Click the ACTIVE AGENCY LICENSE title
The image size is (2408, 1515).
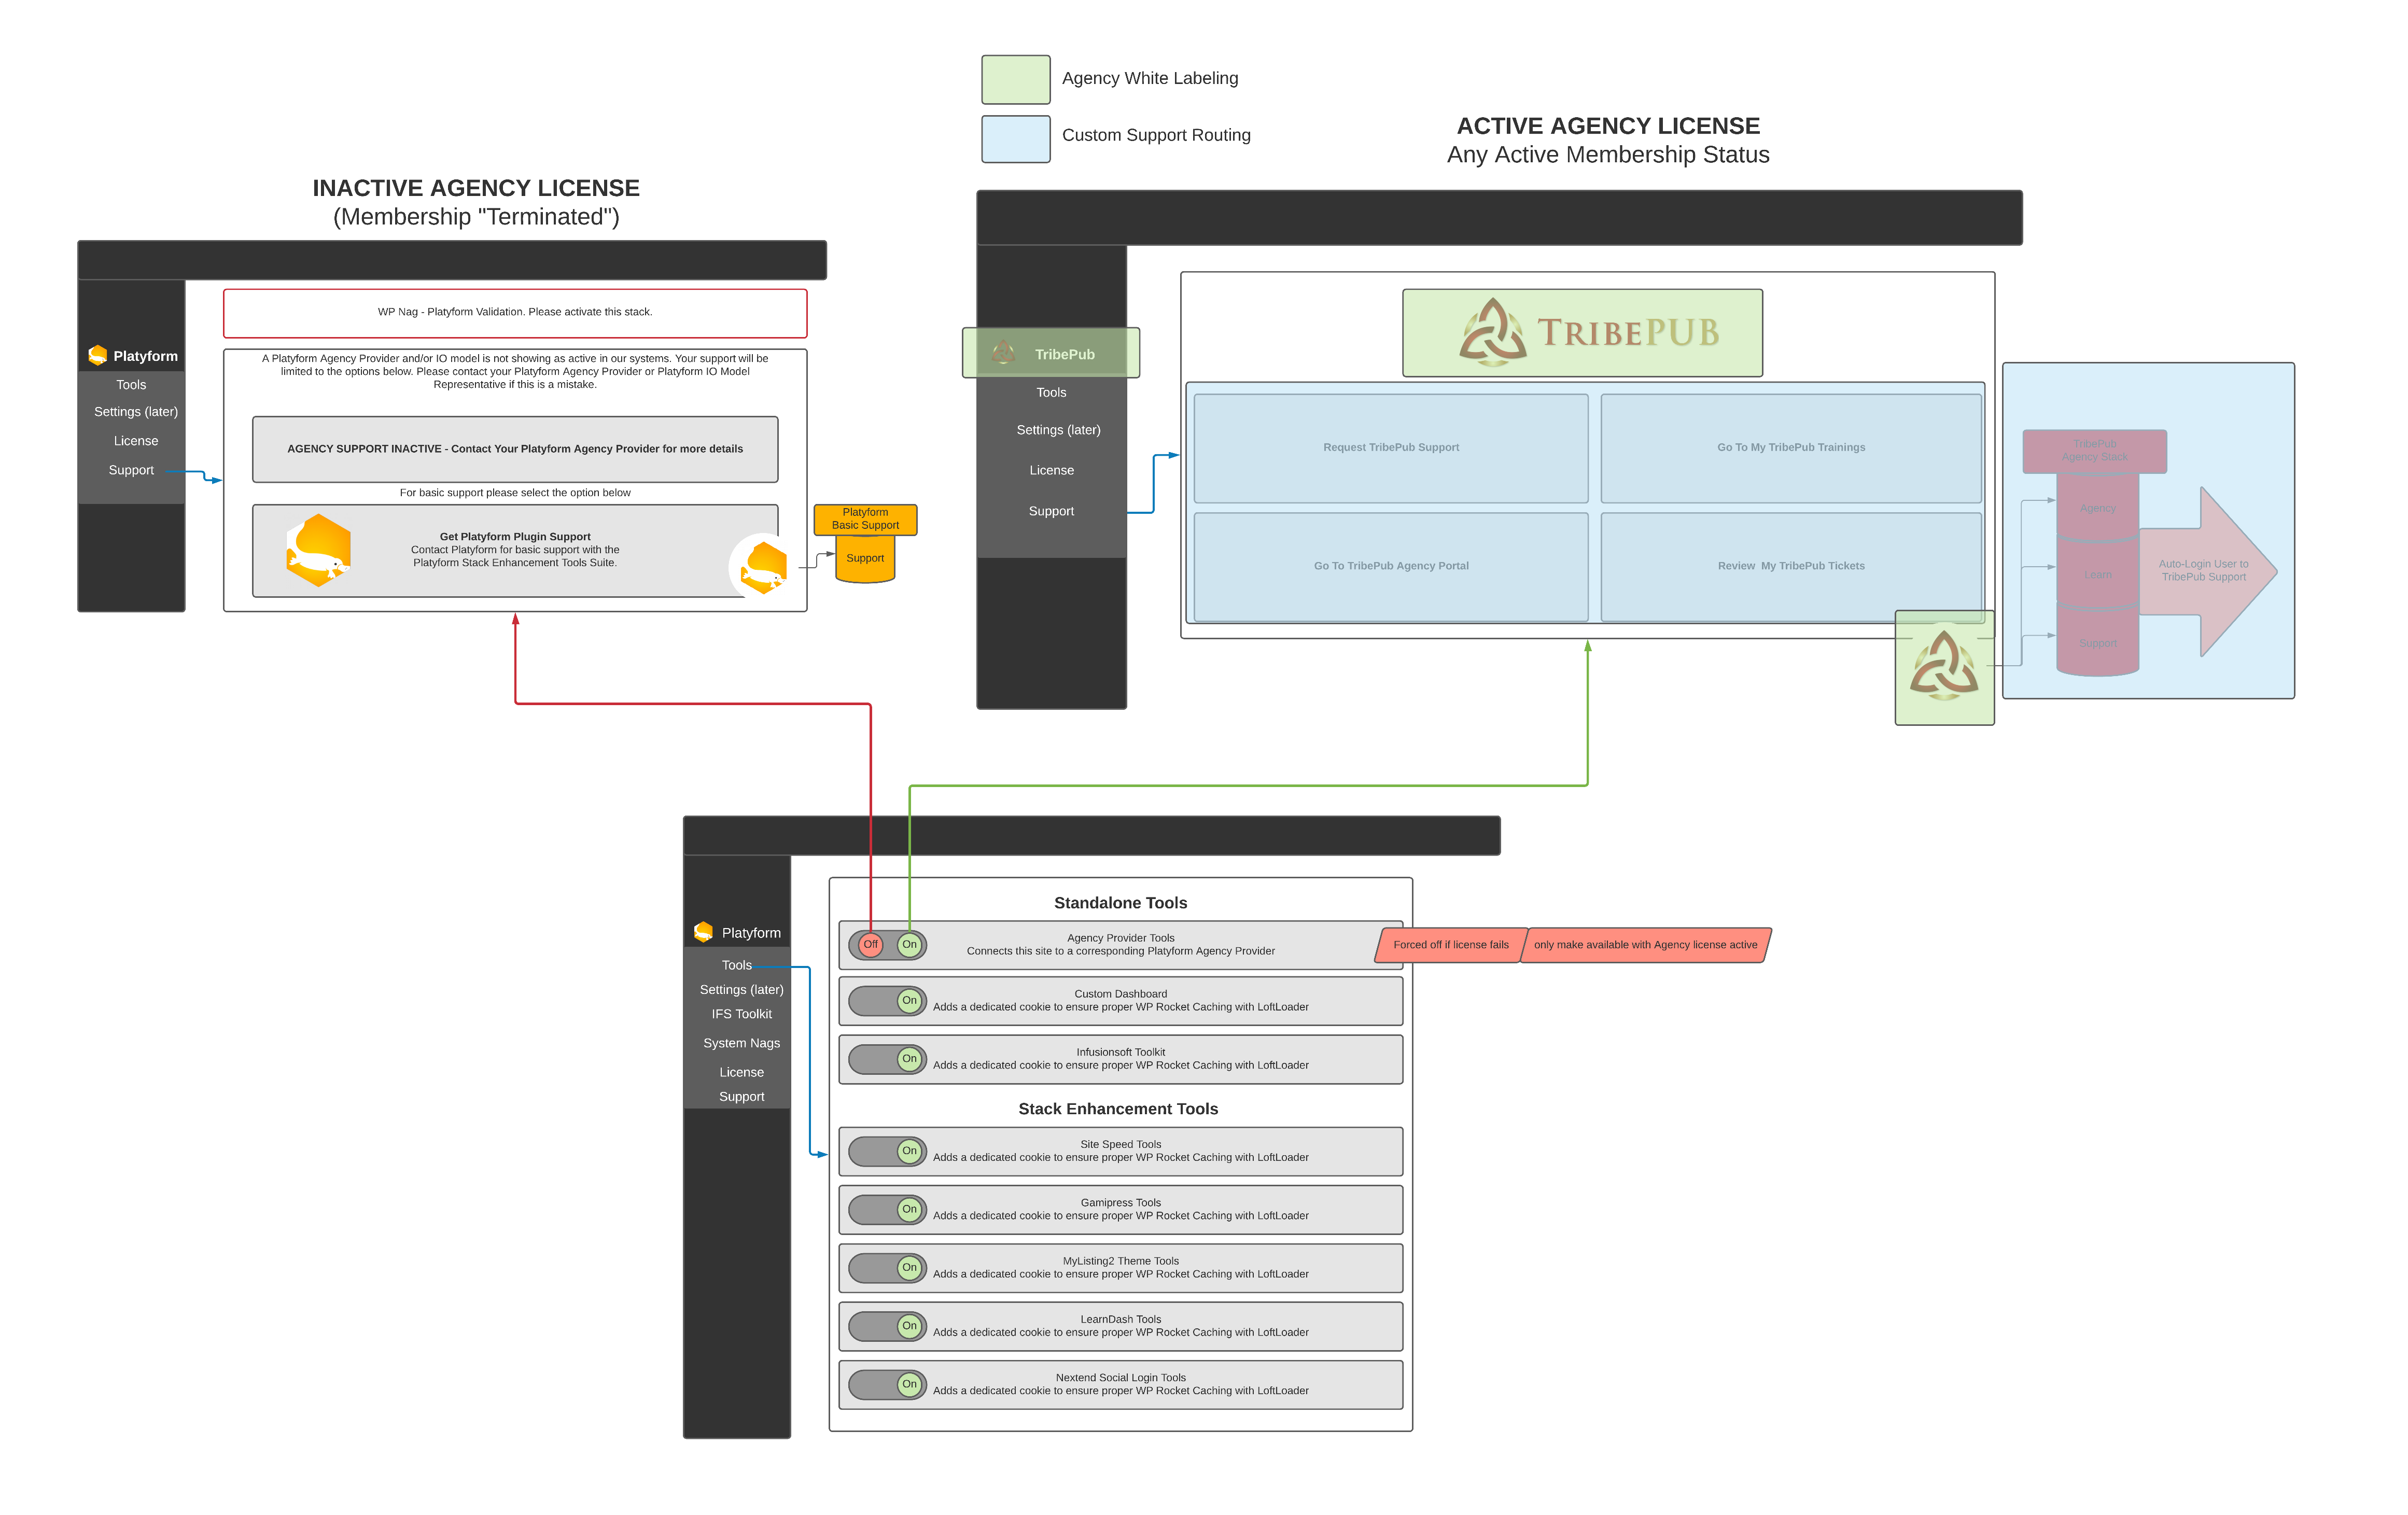pos(1608,126)
